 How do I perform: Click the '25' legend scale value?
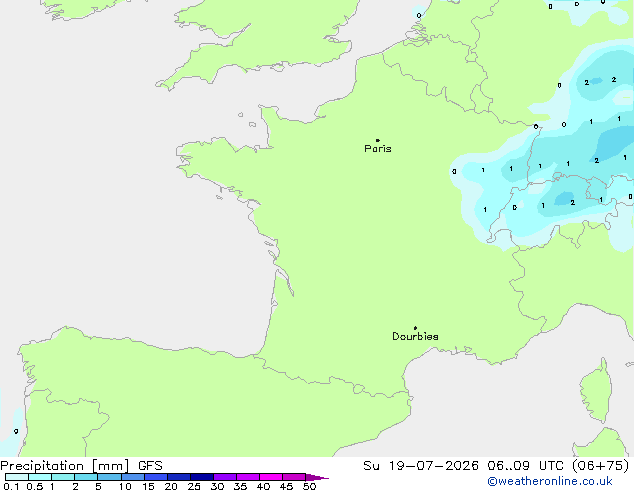[194, 486]
